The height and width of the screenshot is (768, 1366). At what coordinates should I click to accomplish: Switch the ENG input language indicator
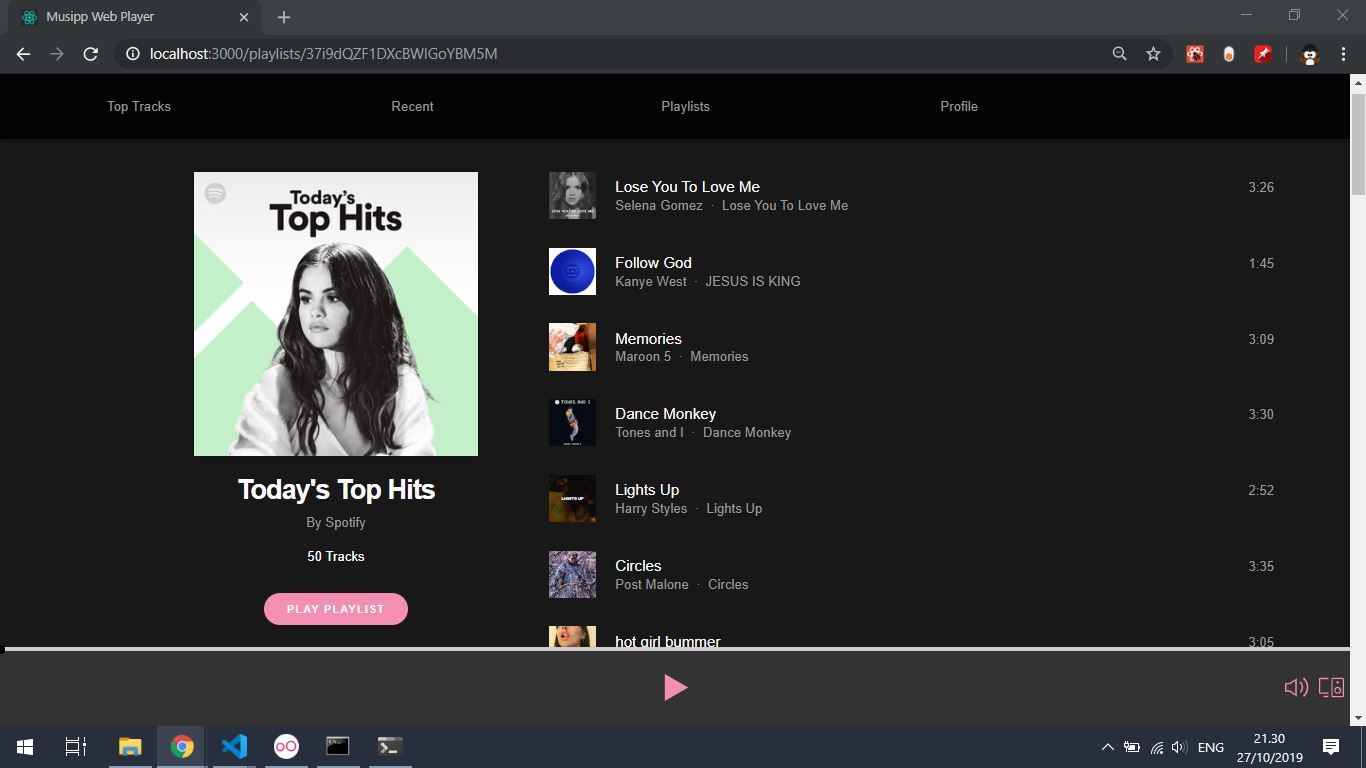1211,747
